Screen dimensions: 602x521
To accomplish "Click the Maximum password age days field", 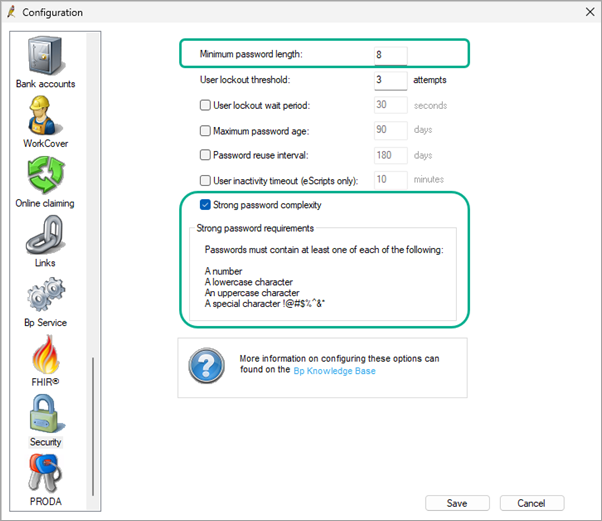I will click(x=390, y=130).
